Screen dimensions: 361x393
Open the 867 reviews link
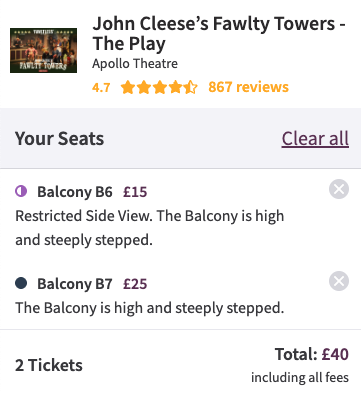[248, 87]
